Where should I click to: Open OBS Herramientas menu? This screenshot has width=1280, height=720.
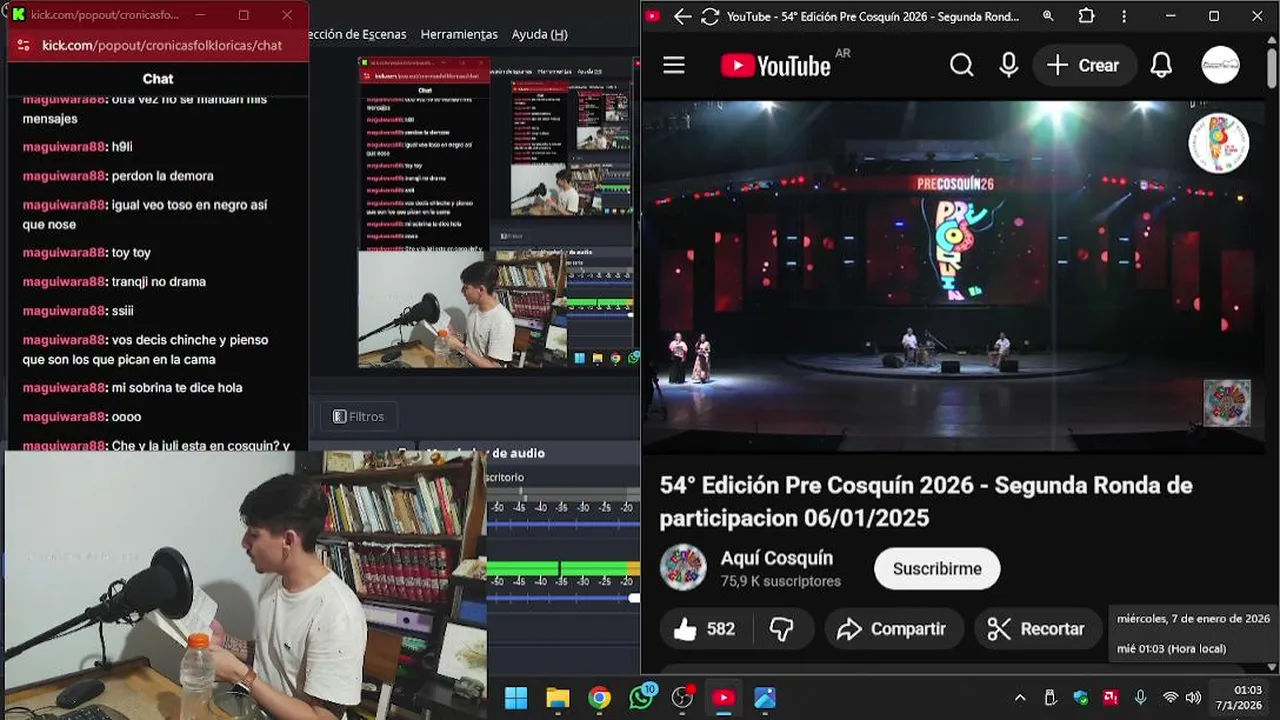459,34
